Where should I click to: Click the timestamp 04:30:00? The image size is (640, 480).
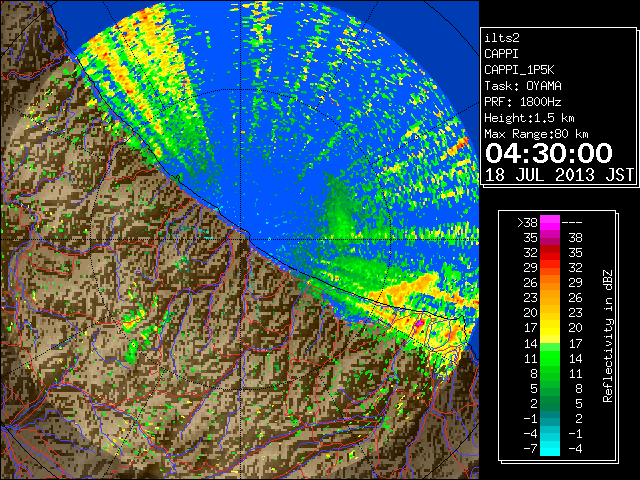tap(549, 153)
